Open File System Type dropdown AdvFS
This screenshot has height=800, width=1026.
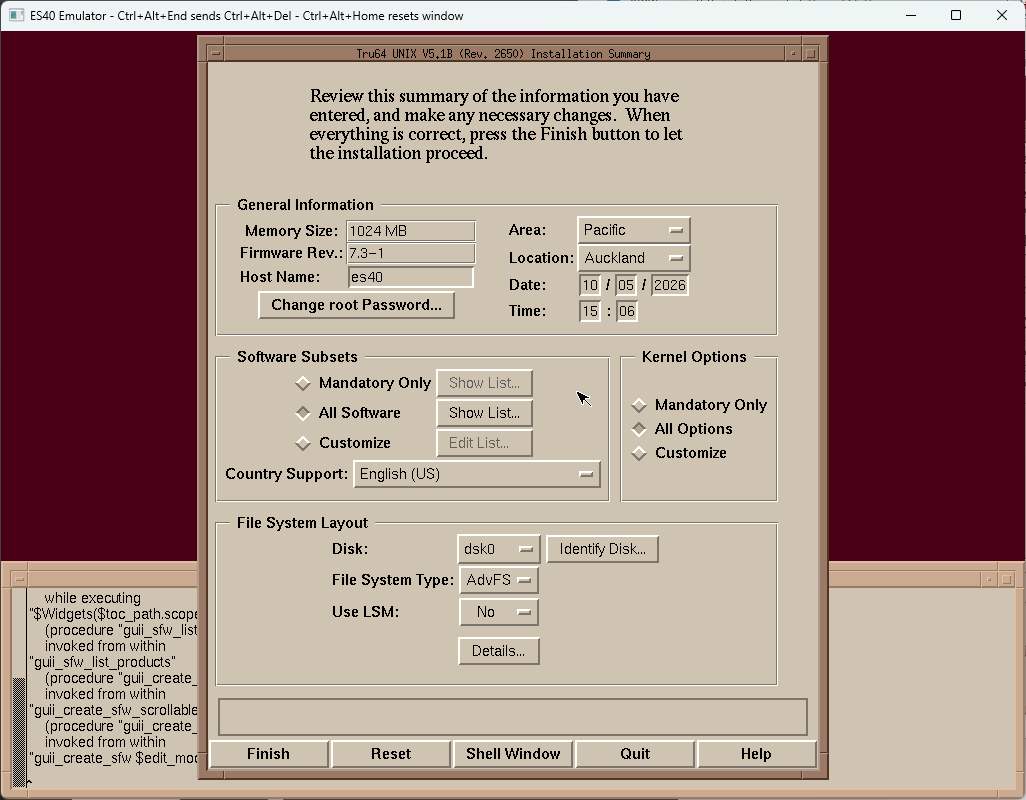point(499,580)
